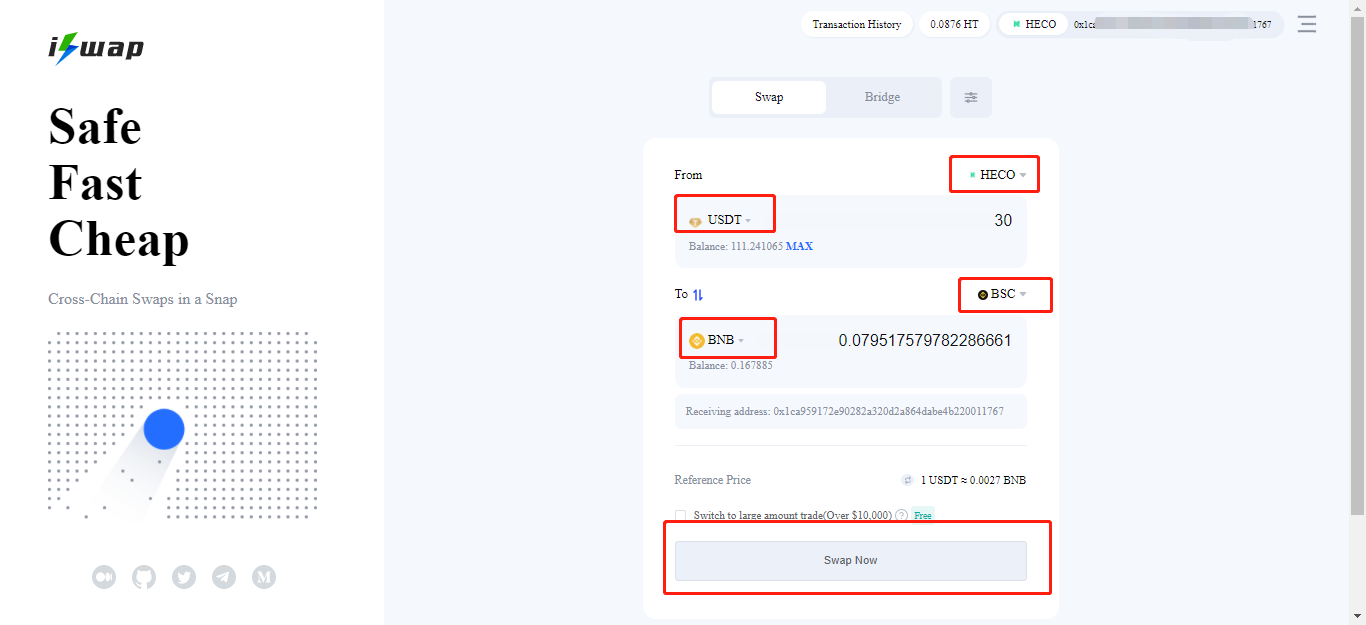Enable Switch to large amount trade checkbox
This screenshot has width=1366, height=625.
[681, 516]
